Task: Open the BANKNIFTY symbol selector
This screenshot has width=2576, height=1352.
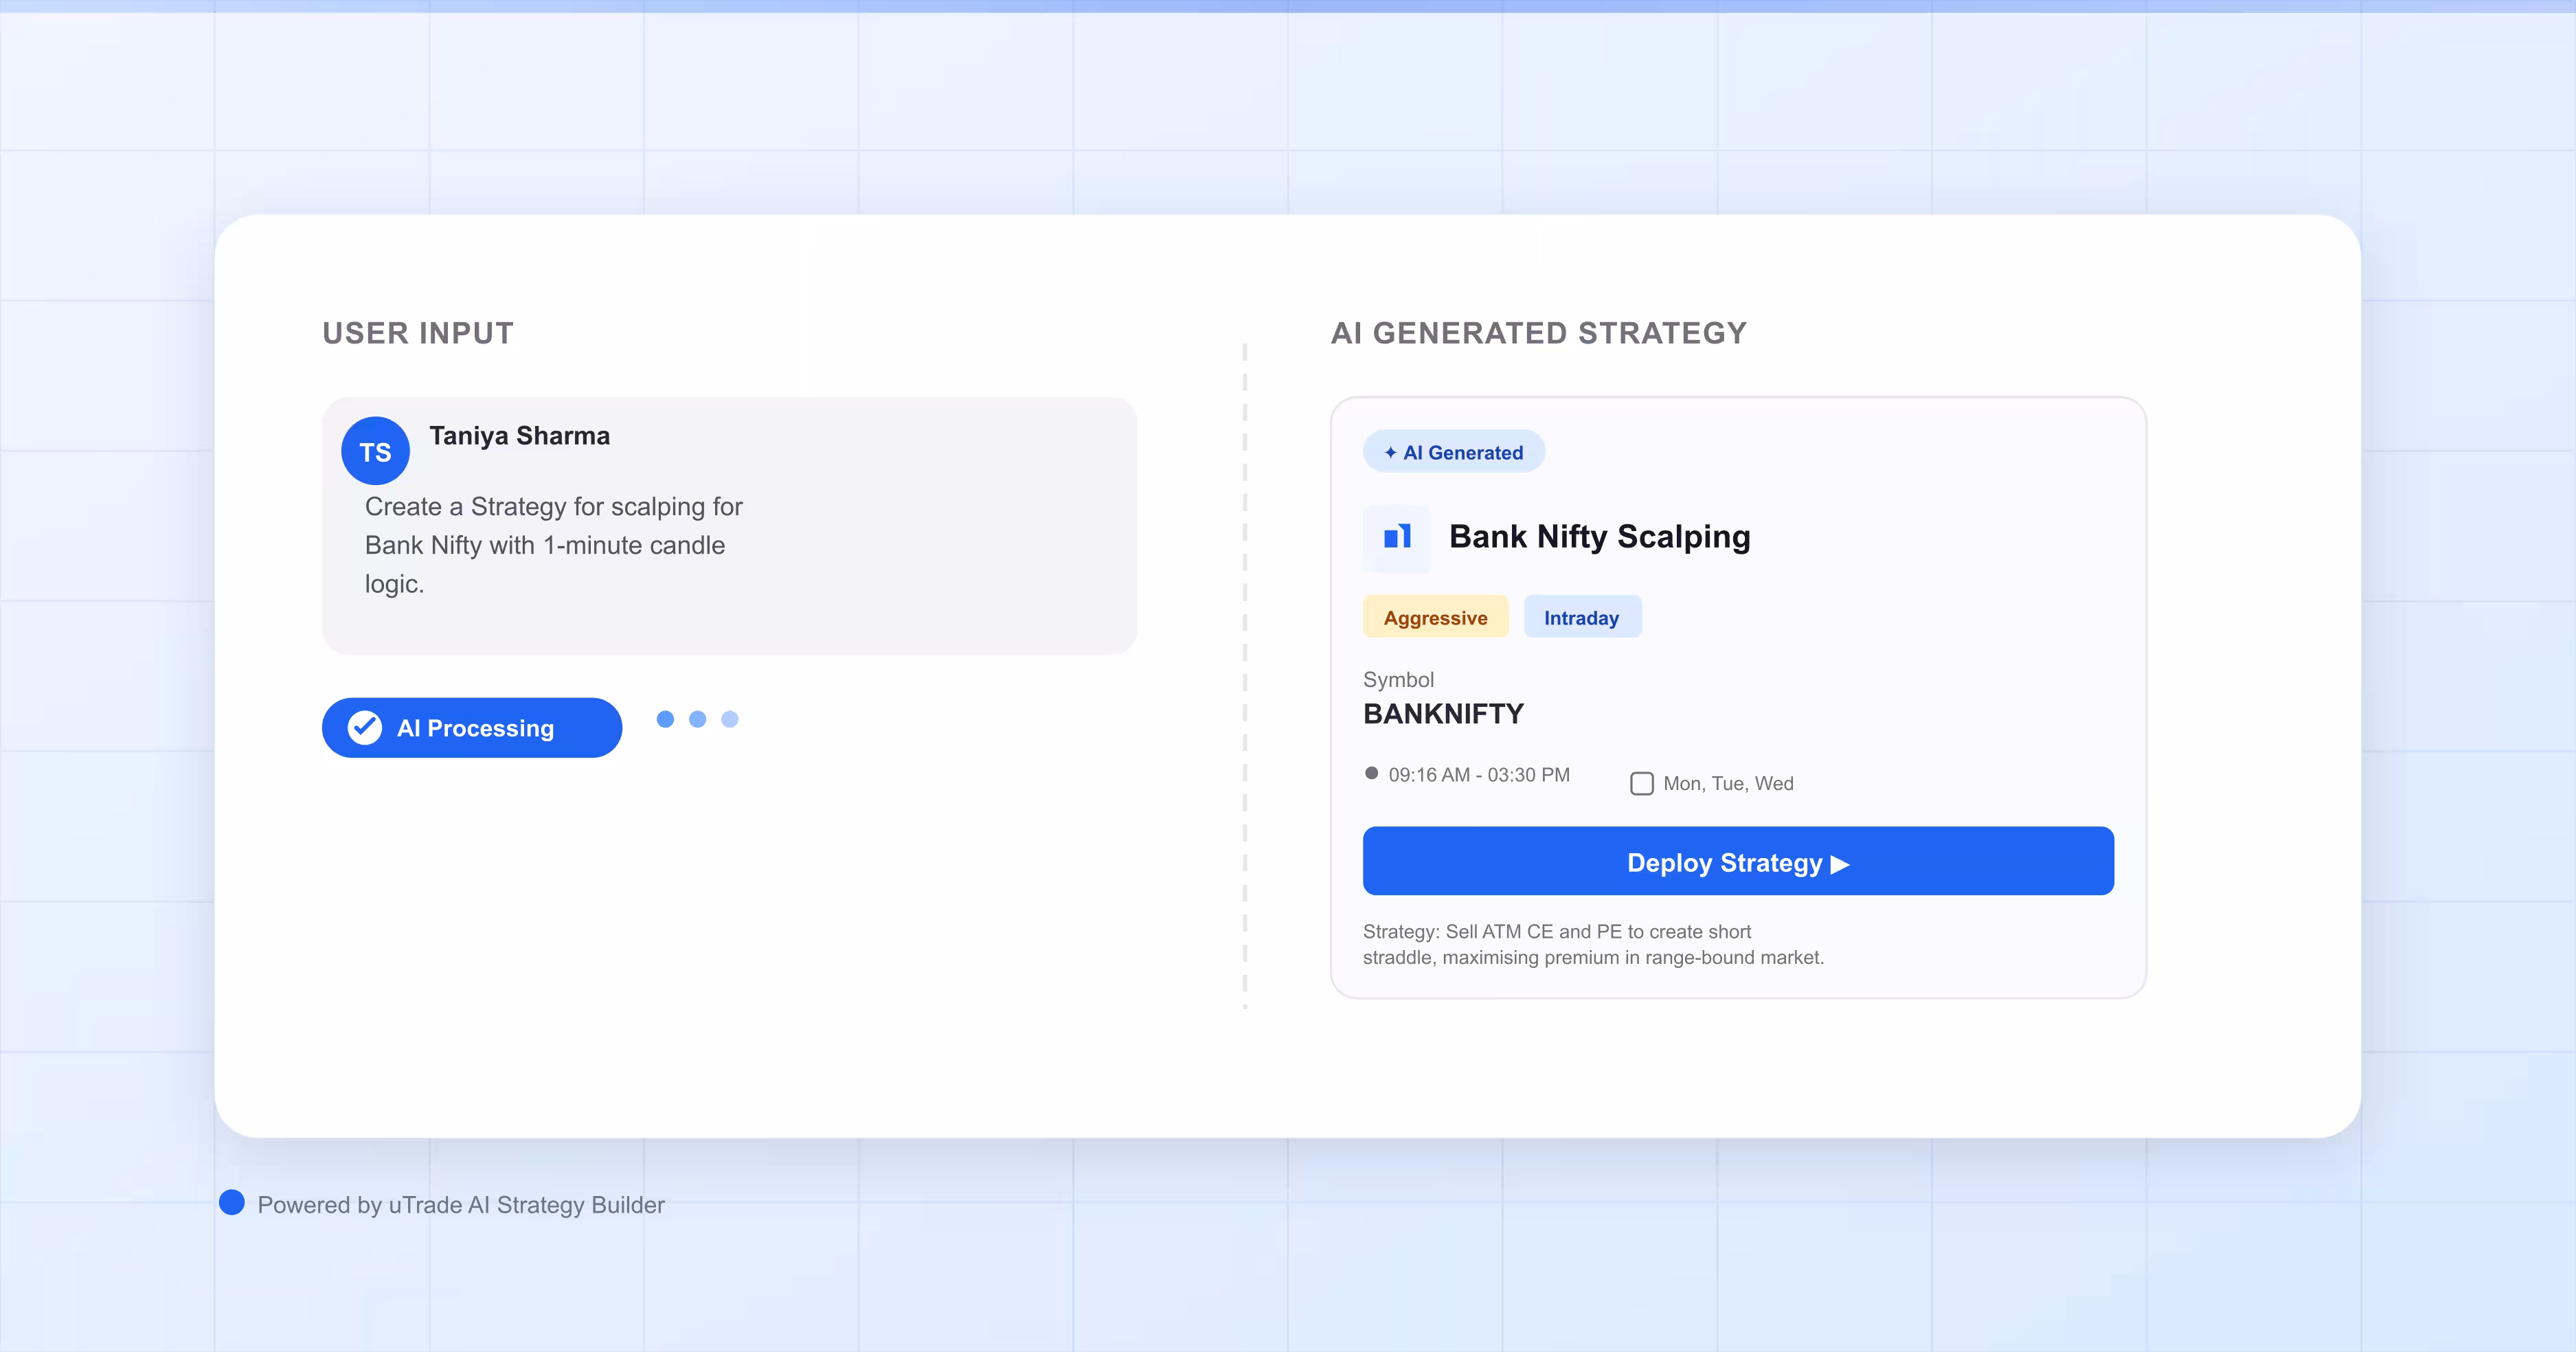Action: (x=1443, y=713)
